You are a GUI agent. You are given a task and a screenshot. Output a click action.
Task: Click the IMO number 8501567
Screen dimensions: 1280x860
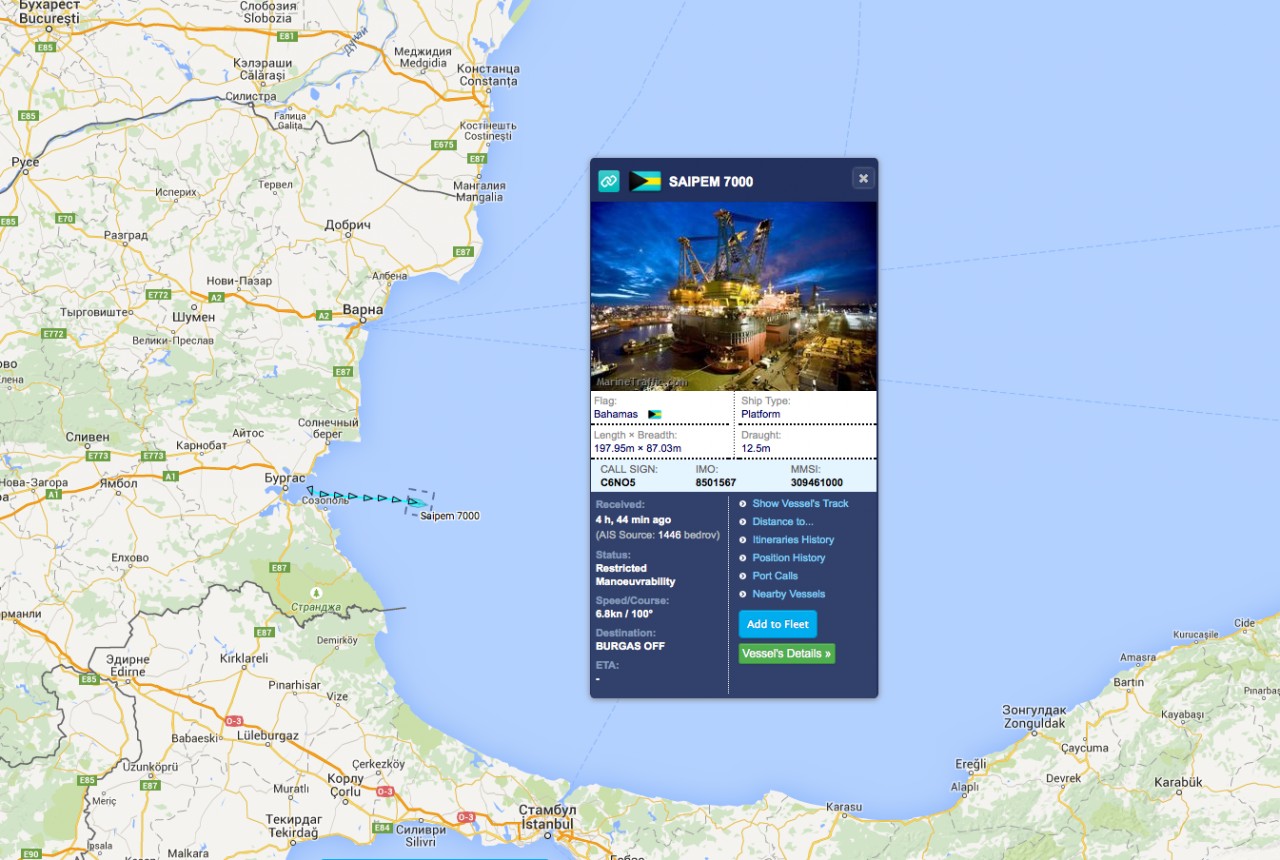716,482
